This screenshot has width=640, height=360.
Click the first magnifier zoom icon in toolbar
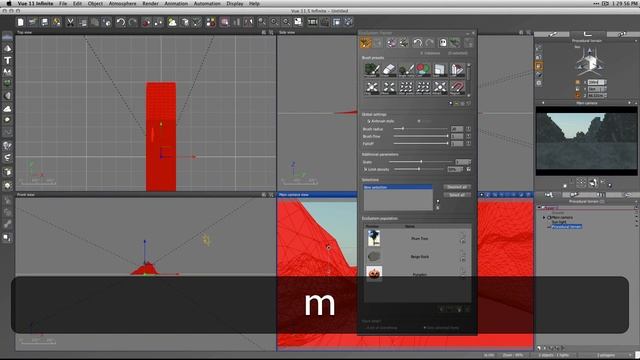point(261,22)
